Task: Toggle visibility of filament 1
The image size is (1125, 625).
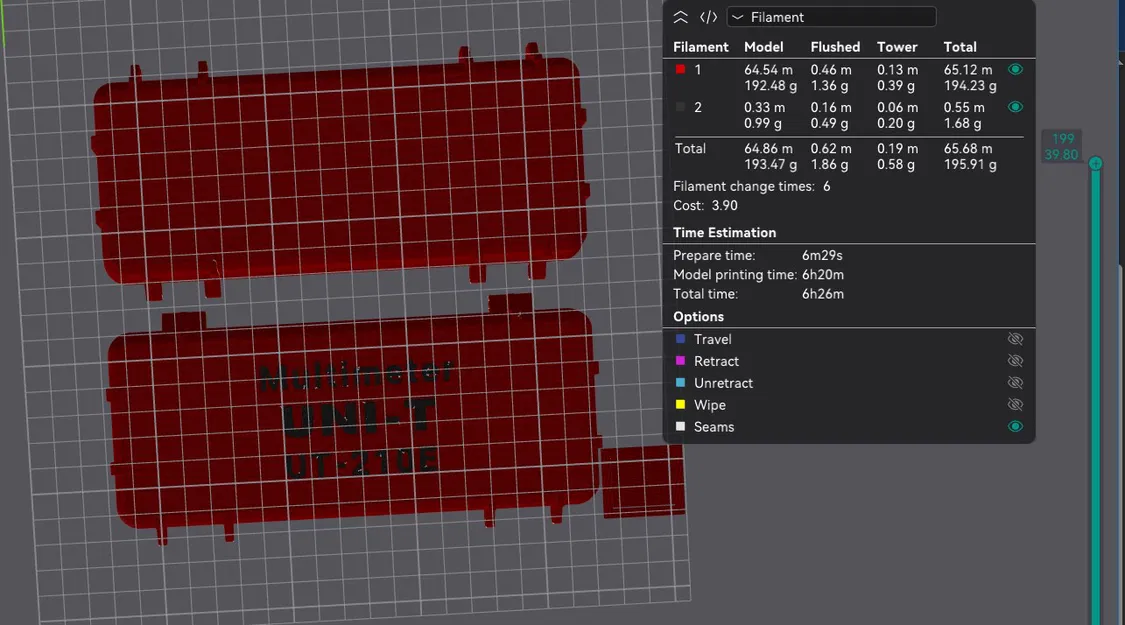Action: (x=1015, y=70)
